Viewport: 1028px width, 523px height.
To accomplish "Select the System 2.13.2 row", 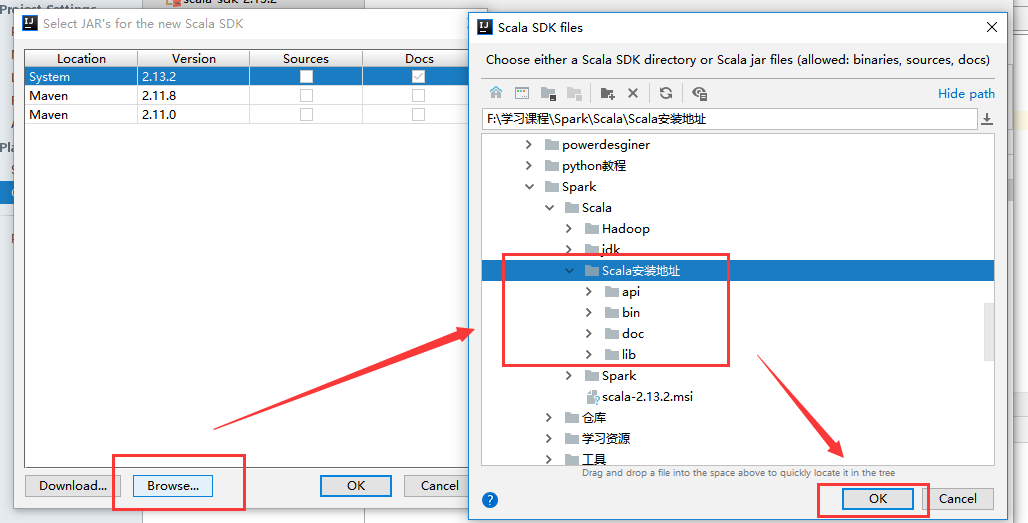I will [247, 77].
